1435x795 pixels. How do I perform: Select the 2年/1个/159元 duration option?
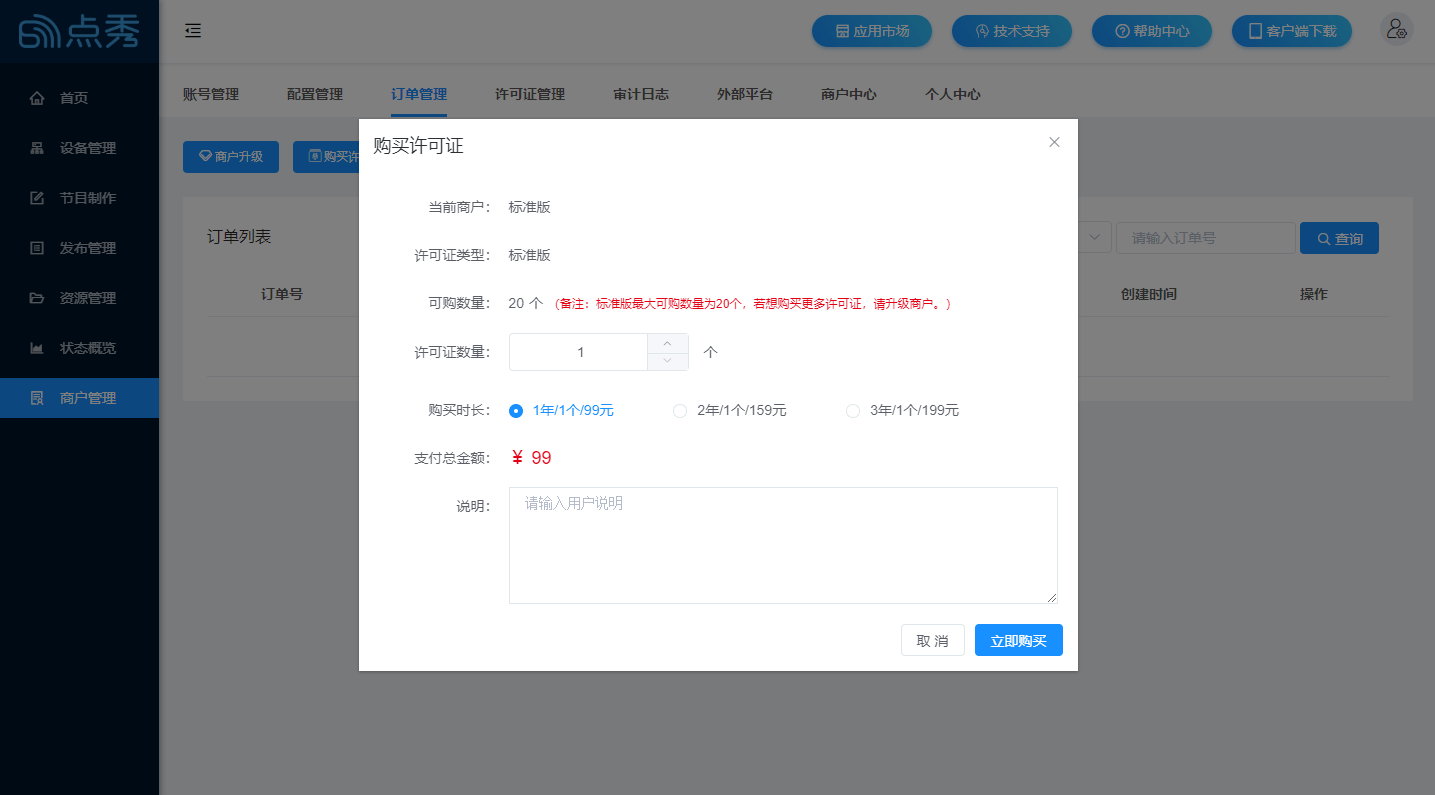pos(730,410)
